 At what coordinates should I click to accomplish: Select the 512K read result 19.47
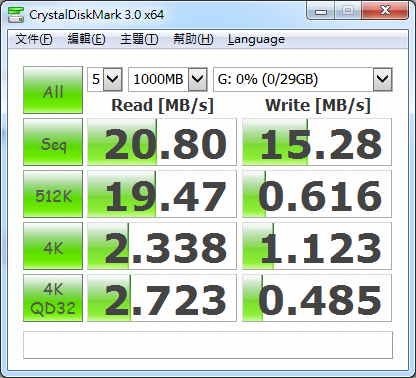[162, 194]
